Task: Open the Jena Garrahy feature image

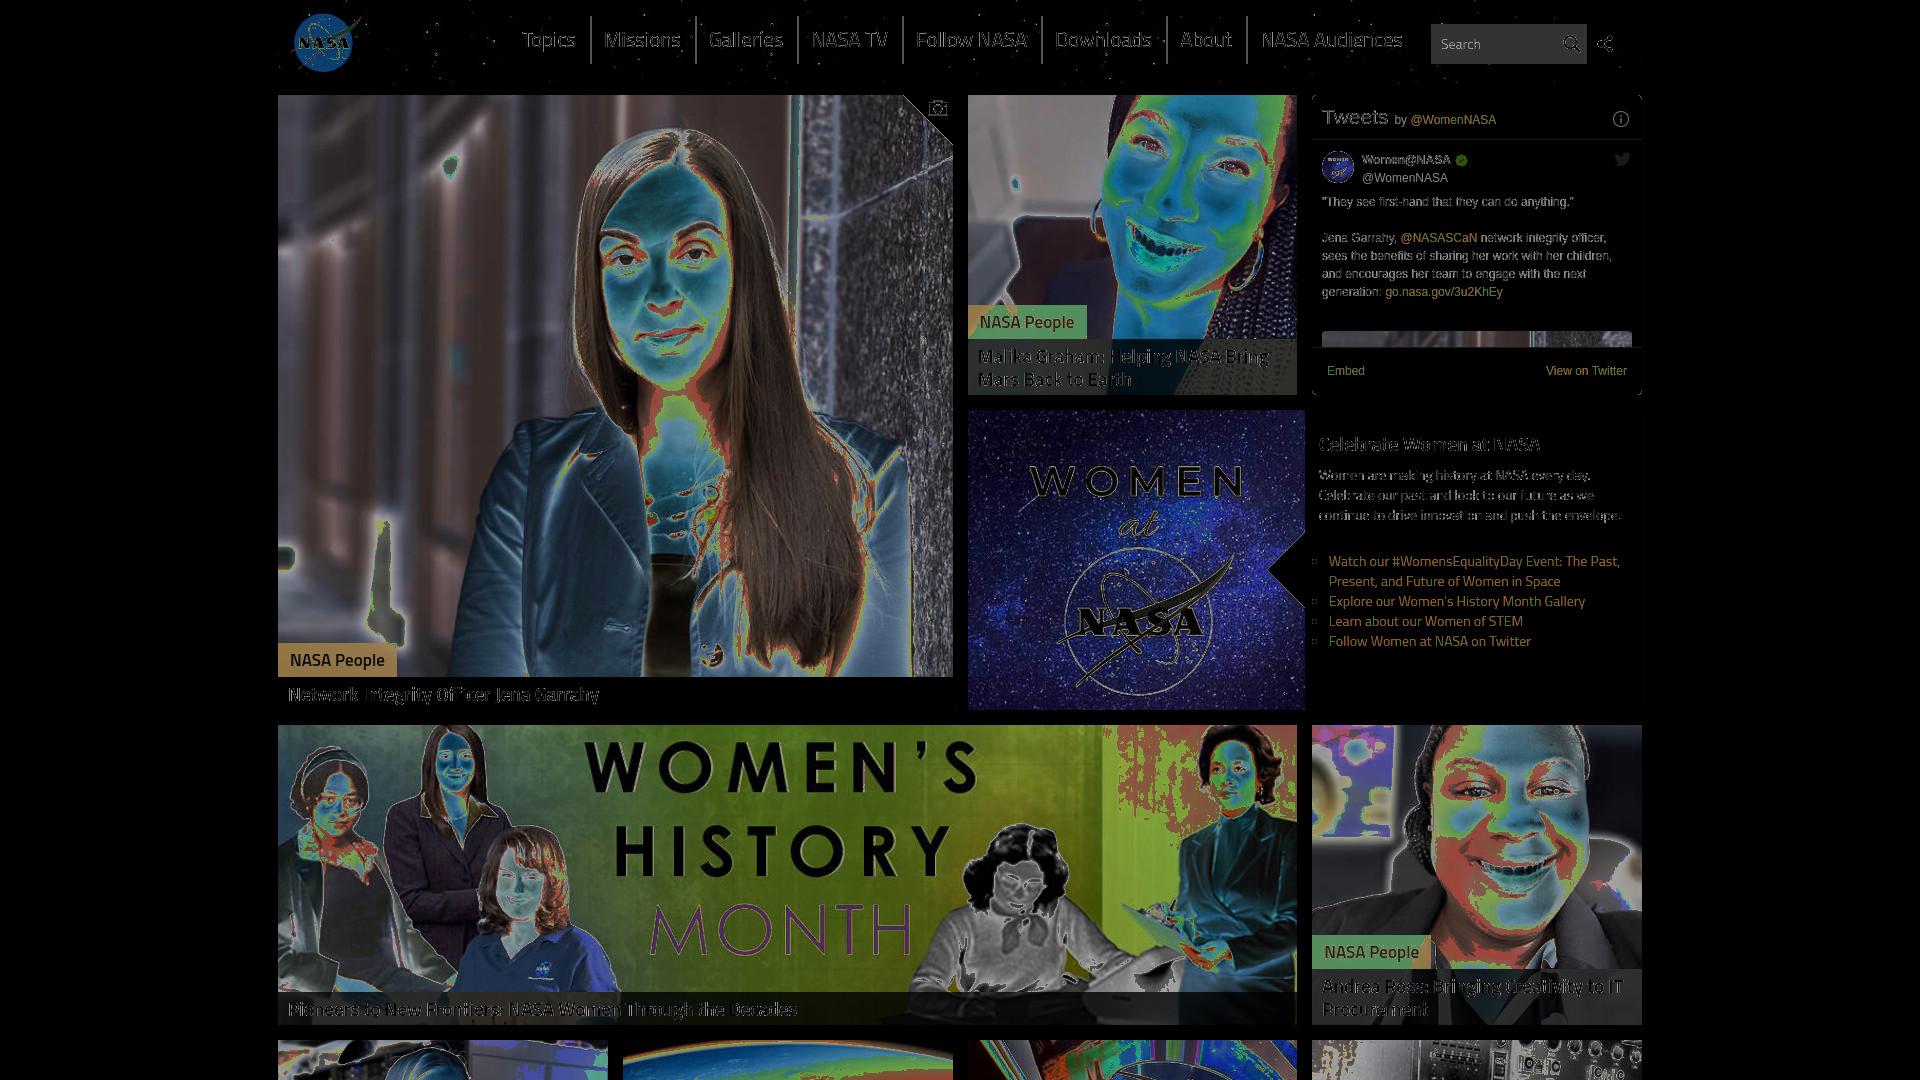Action: 615,386
